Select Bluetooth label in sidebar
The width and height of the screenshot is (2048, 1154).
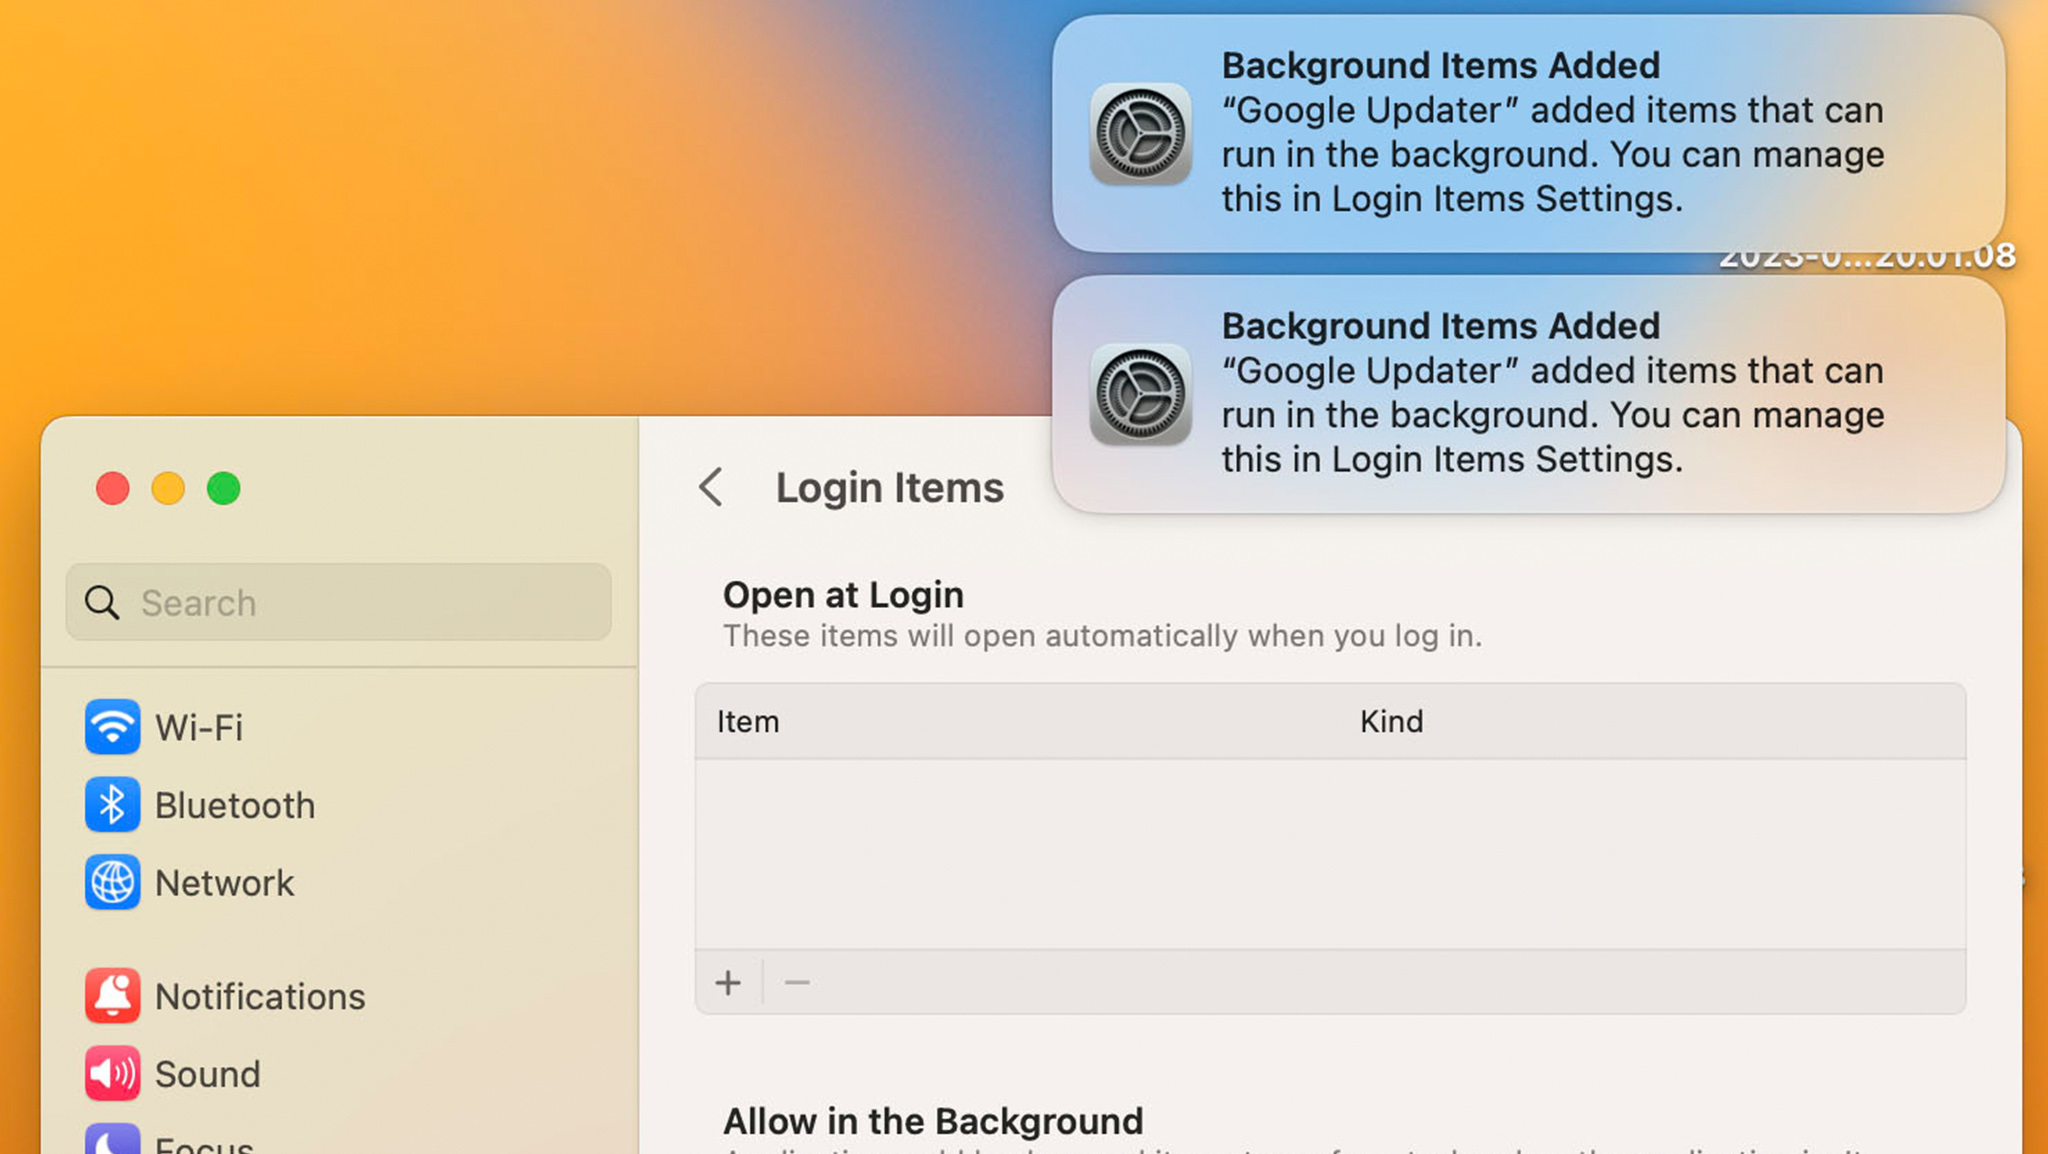[235, 805]
